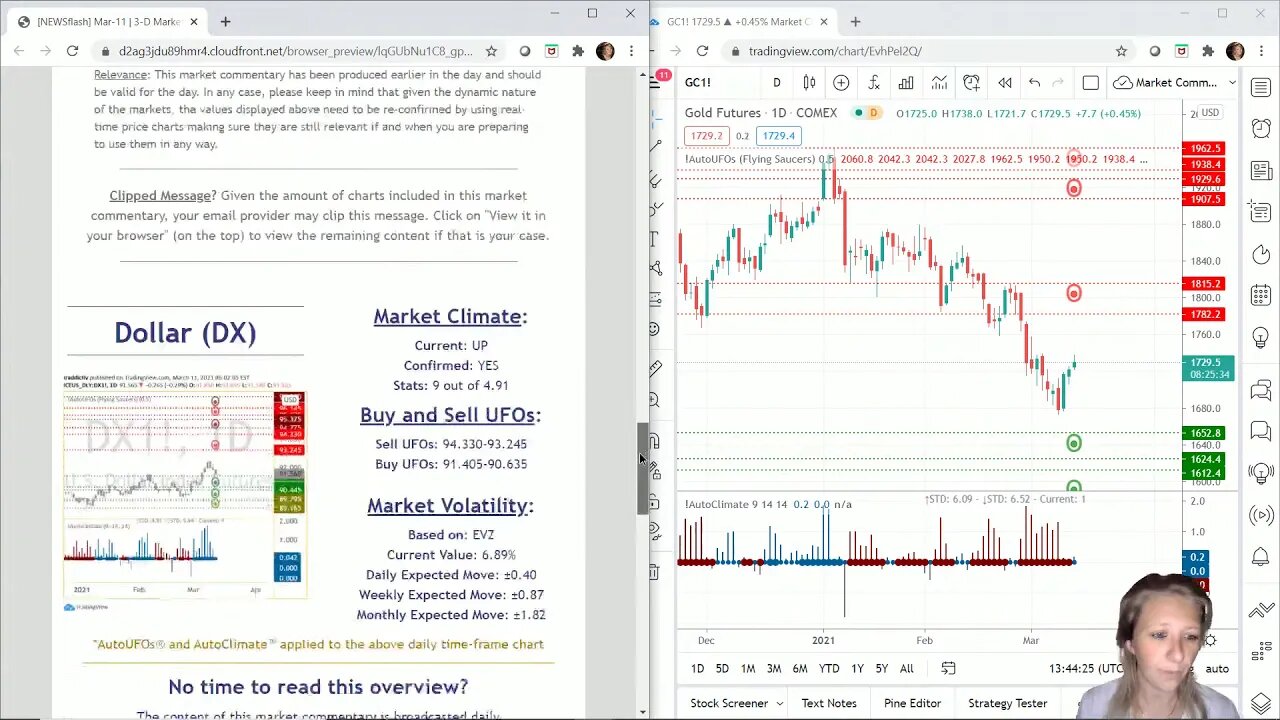
Task: Select the Text tool in drawing toolbar
Action: 655,238
